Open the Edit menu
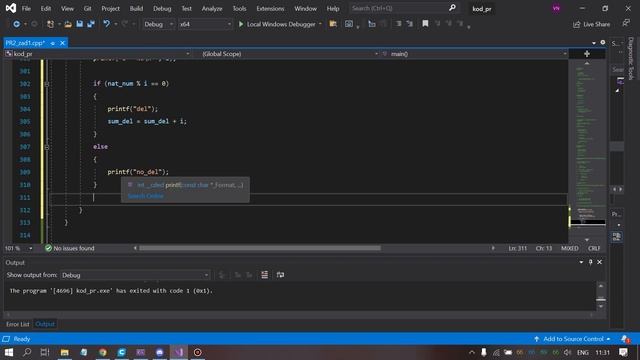 tap(46, 9)
